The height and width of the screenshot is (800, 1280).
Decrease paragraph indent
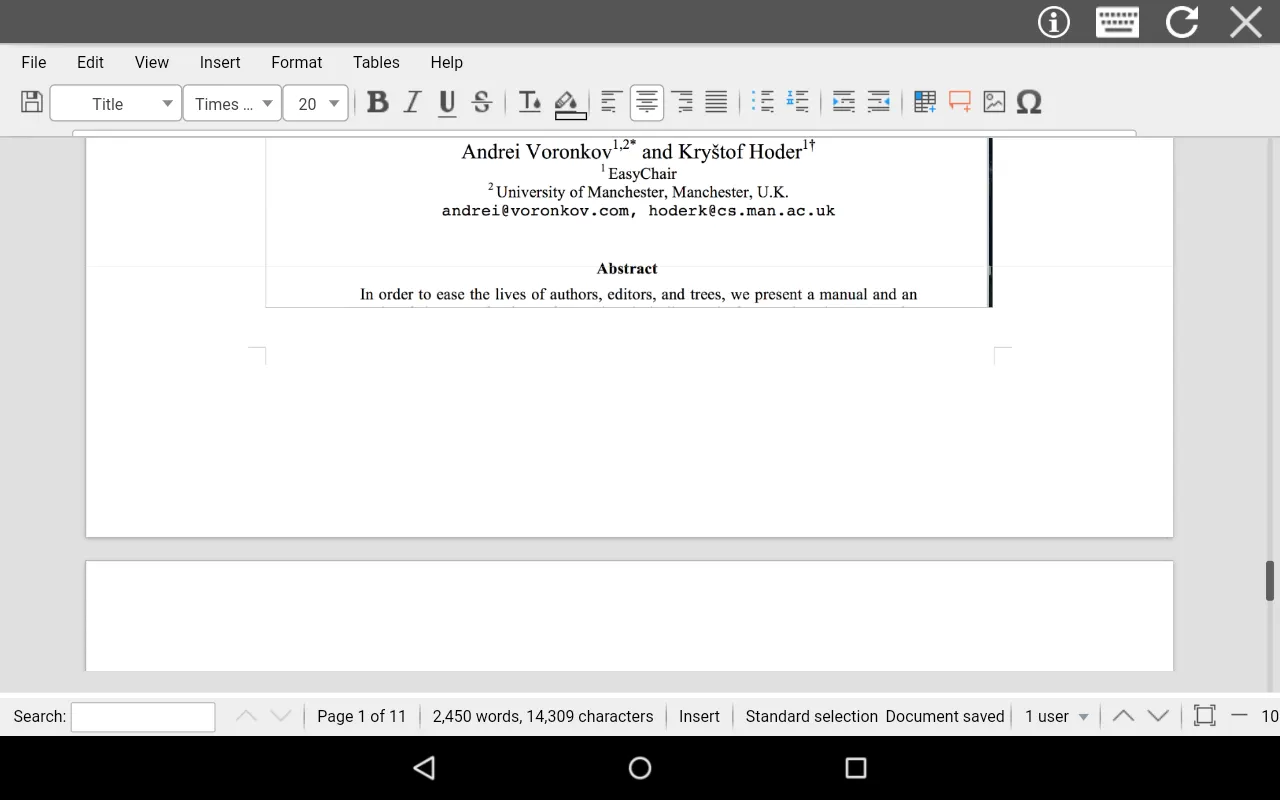pyautogui.click(x=878, y=102)
